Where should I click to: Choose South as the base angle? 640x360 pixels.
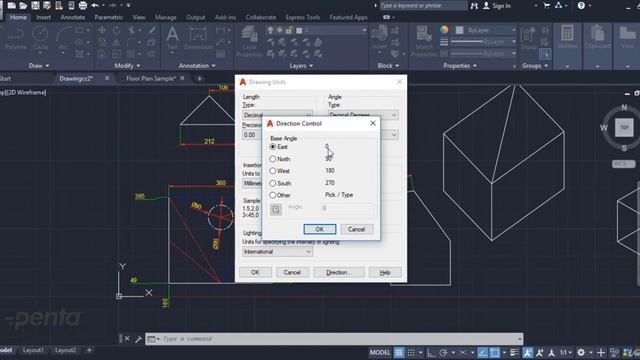273,183
